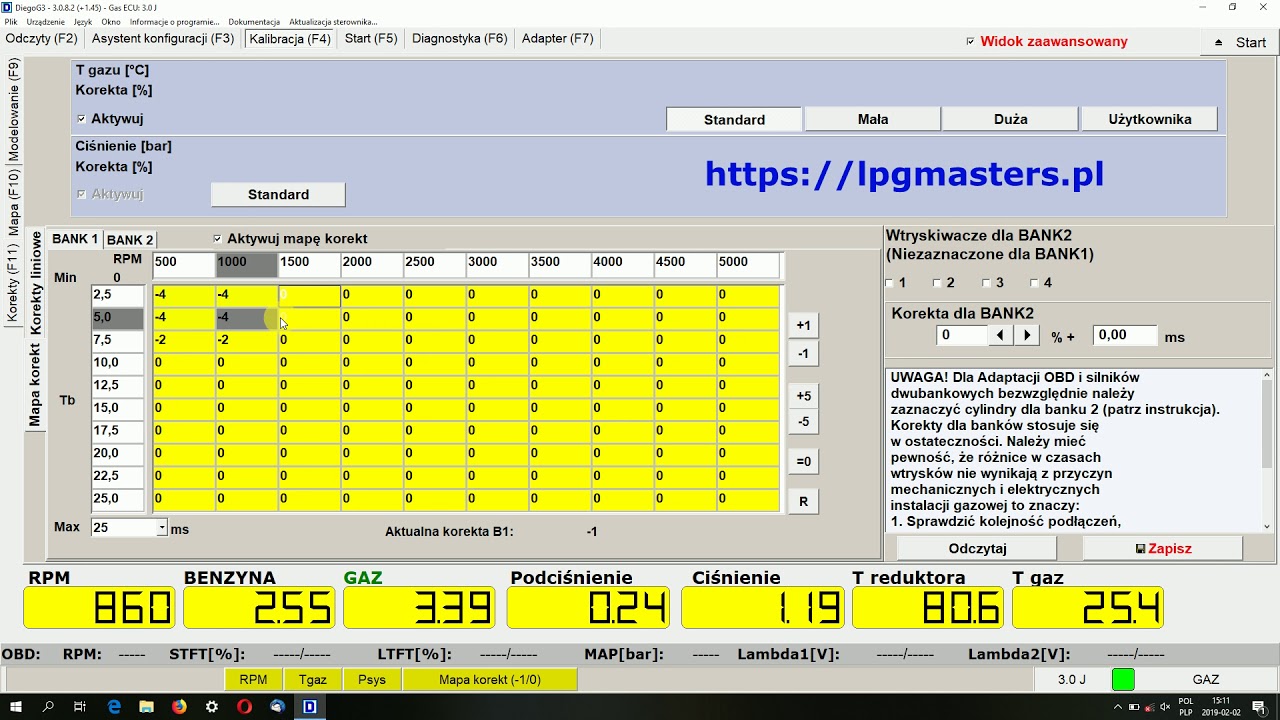Increase BANK2 correction with right arrow
This screenshot has width=1280, height=720.
click(1026, 336)
